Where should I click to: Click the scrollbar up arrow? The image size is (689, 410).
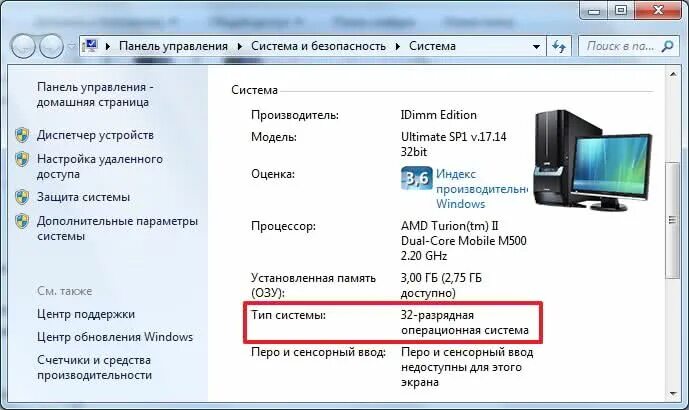(x=673, y=75)
